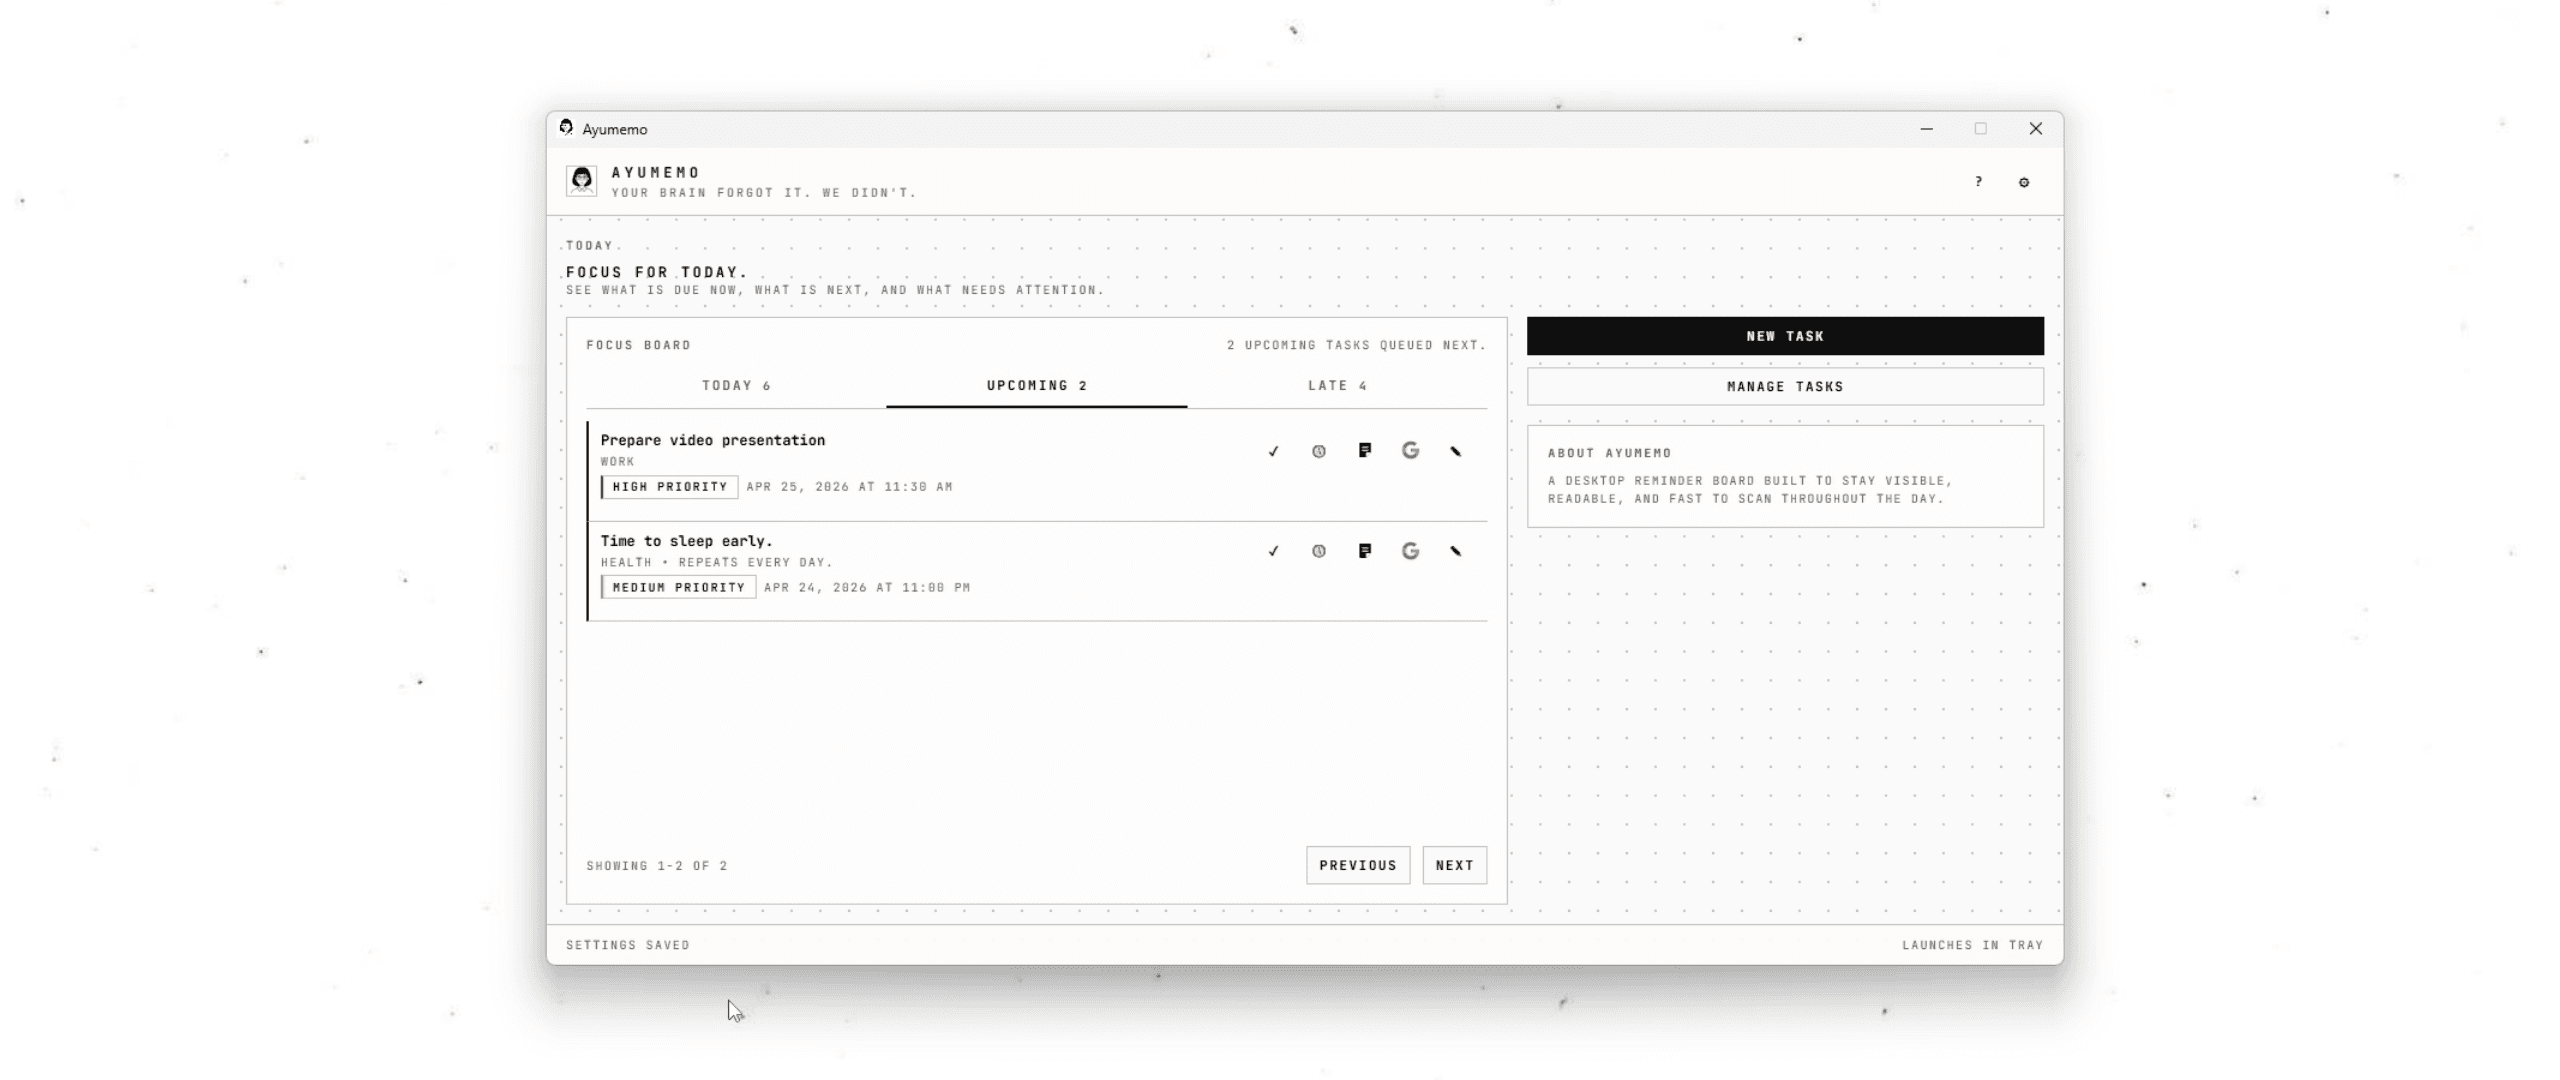The height and width of the screenshot is (1080, 2560).
Task: Click the 'About Ayumemo' panel heading
Action: point(1610,453)
